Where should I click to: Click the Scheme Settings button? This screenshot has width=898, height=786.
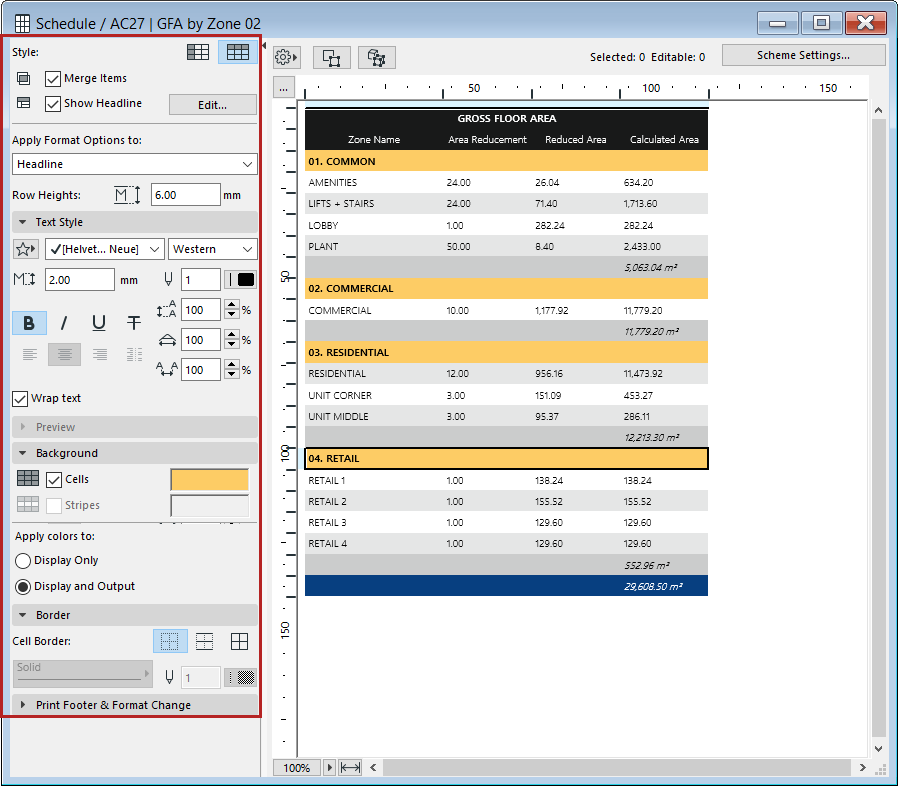click(x=803, y=56)
